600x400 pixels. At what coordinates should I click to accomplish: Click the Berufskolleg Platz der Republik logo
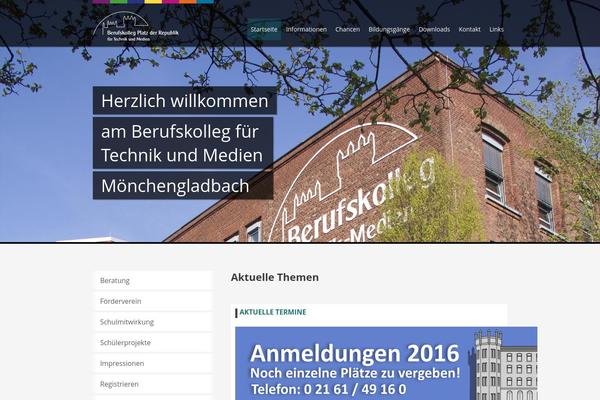tap(136, 27)
